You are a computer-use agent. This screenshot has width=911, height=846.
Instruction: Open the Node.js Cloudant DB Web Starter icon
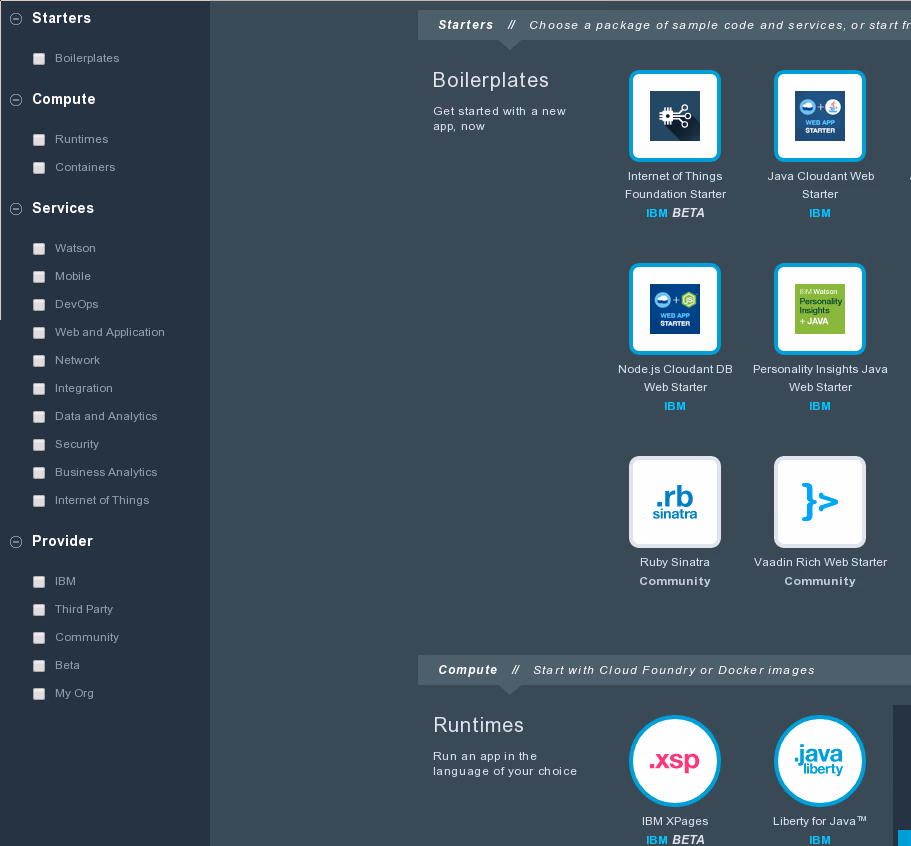click(x=675, y=309)
